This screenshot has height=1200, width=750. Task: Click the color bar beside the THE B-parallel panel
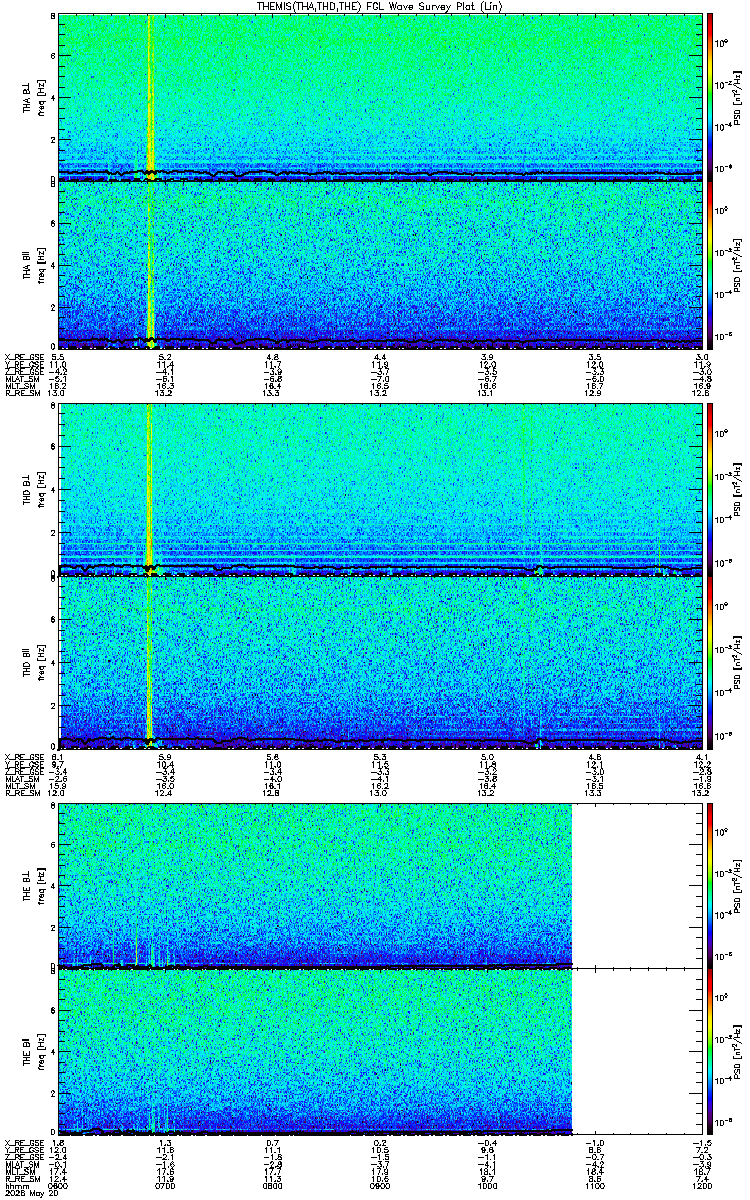point(711,1052)
